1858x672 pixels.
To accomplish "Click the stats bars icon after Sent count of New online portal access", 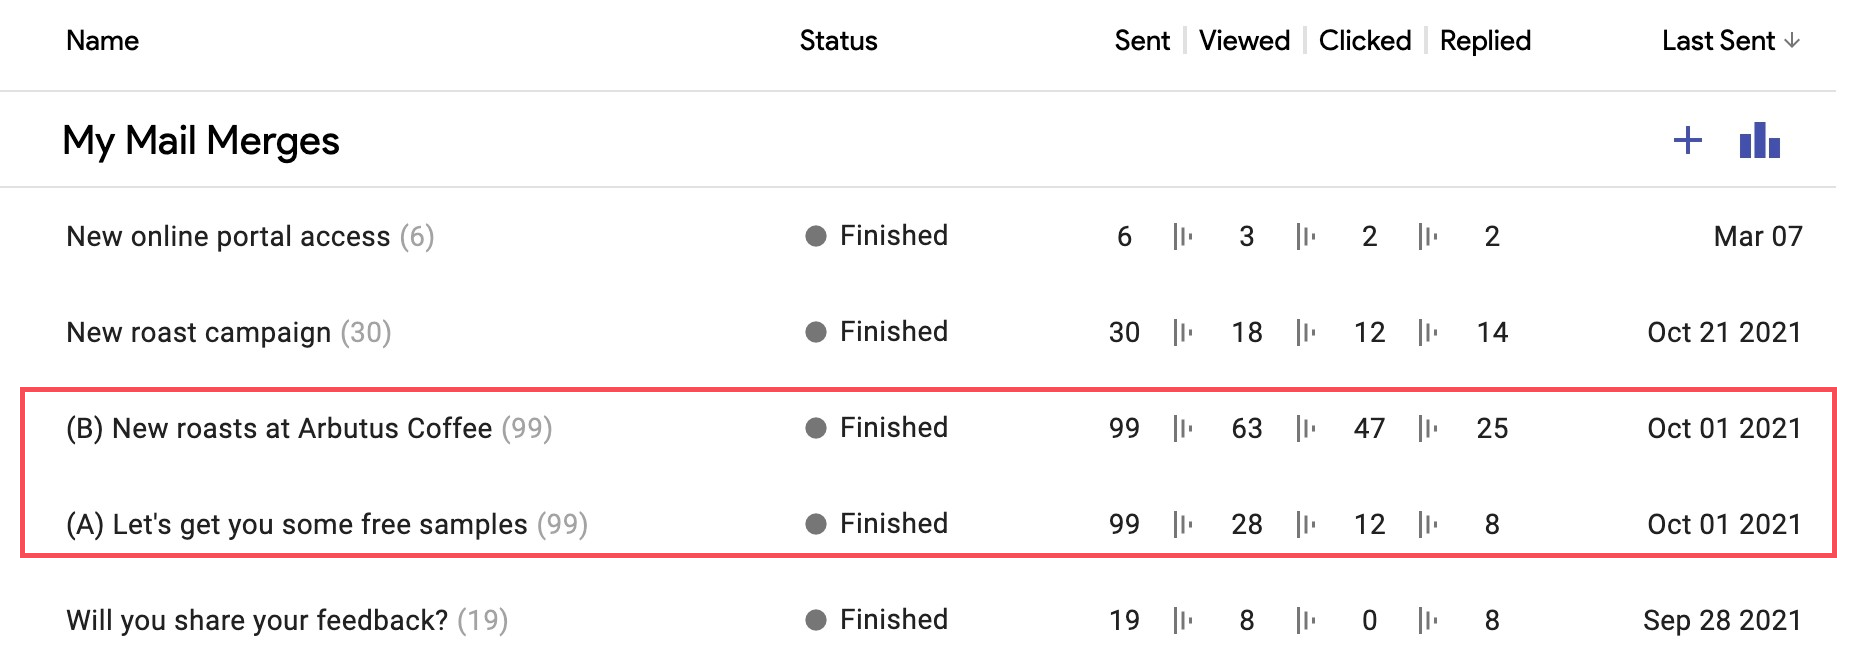I will pyautogui.click(x=1183, y=236).
